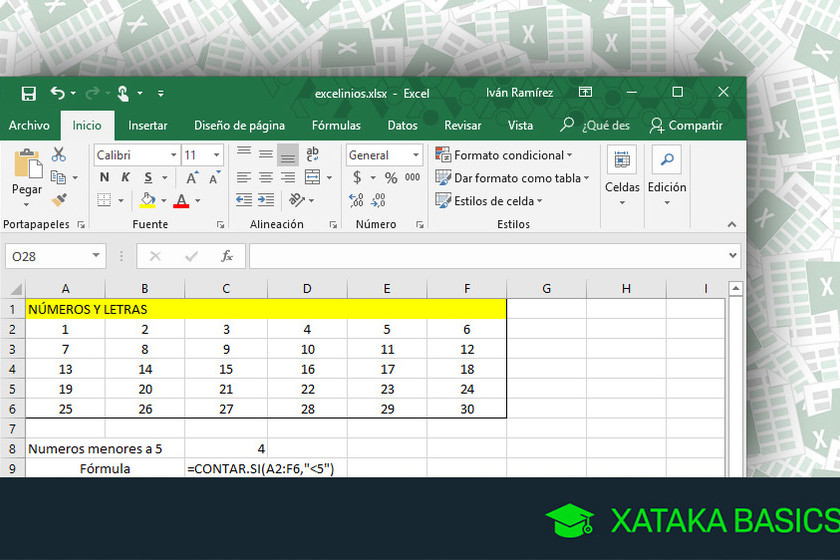
Task: Click the ¿Qué des search box
Action: (595, 125)
